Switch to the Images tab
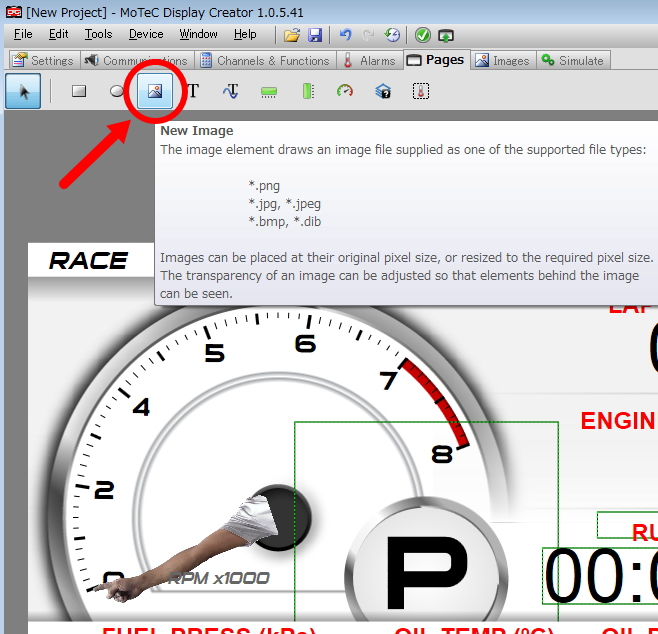Image resolution: width=658 pixels, height=634 pixels. [502, 60]
